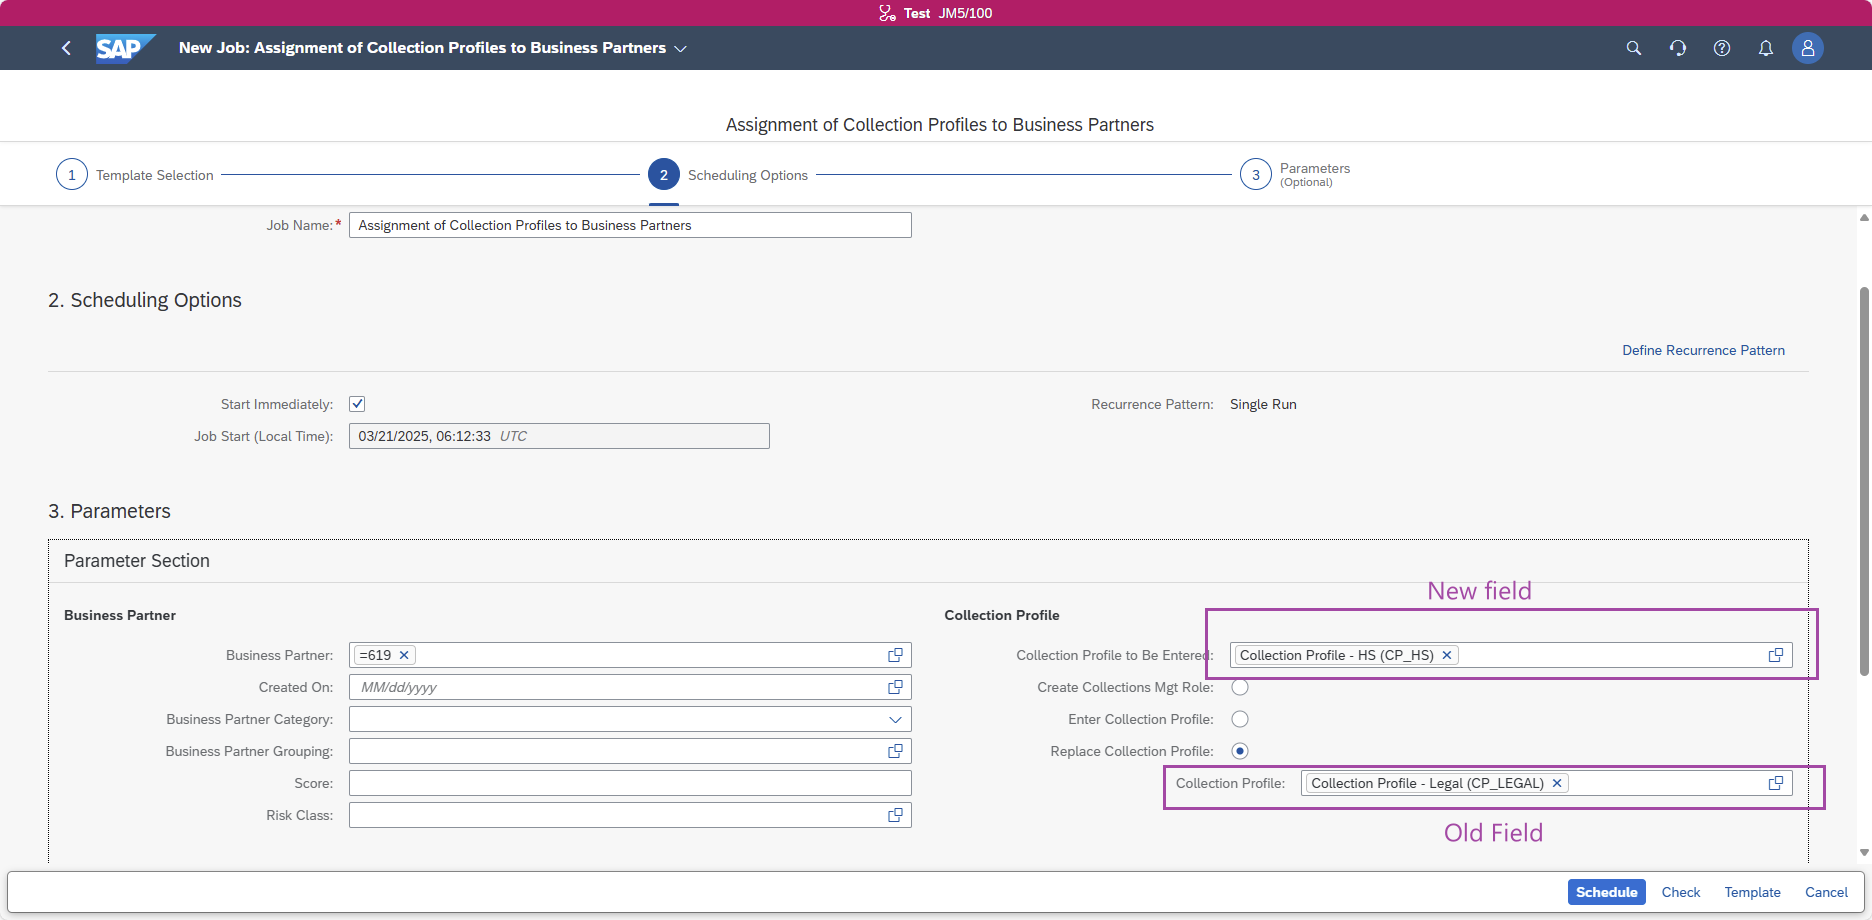Open value help for Collection Profile field

point(1776,783)
